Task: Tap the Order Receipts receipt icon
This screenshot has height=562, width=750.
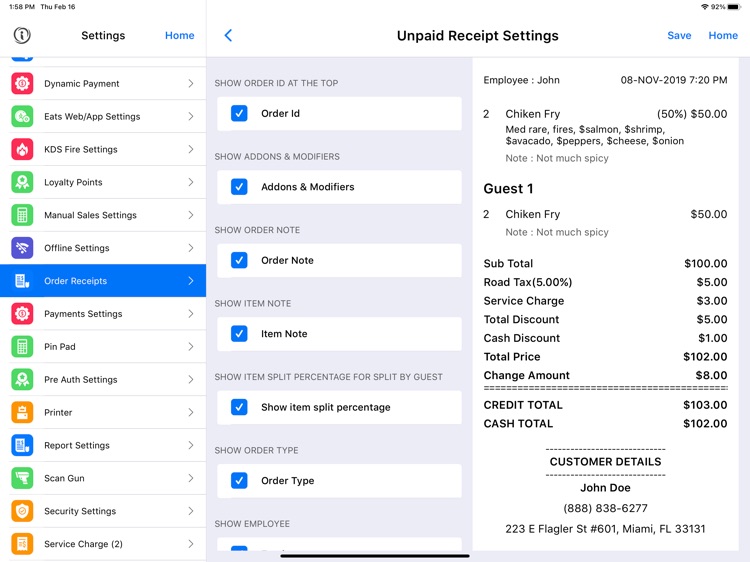Action: (22, 281)
